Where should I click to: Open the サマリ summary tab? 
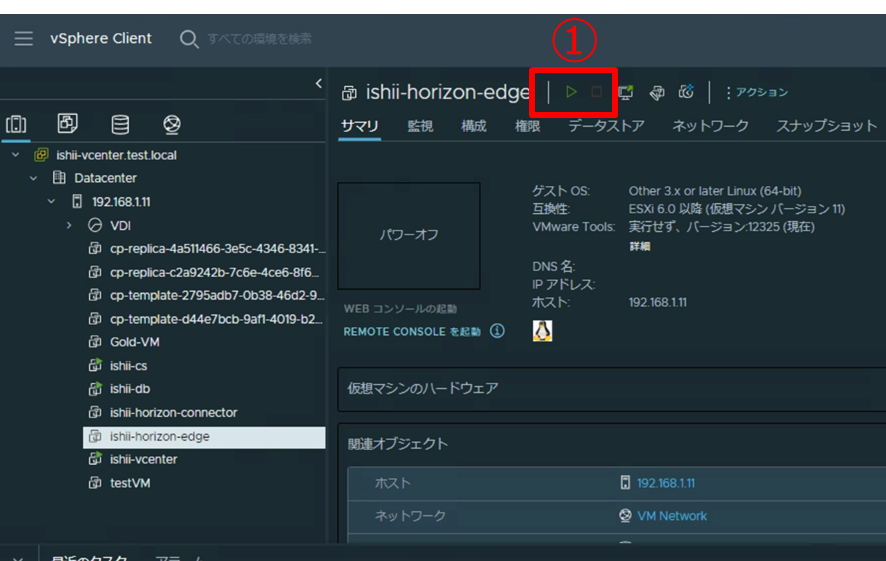pos(359,126)
